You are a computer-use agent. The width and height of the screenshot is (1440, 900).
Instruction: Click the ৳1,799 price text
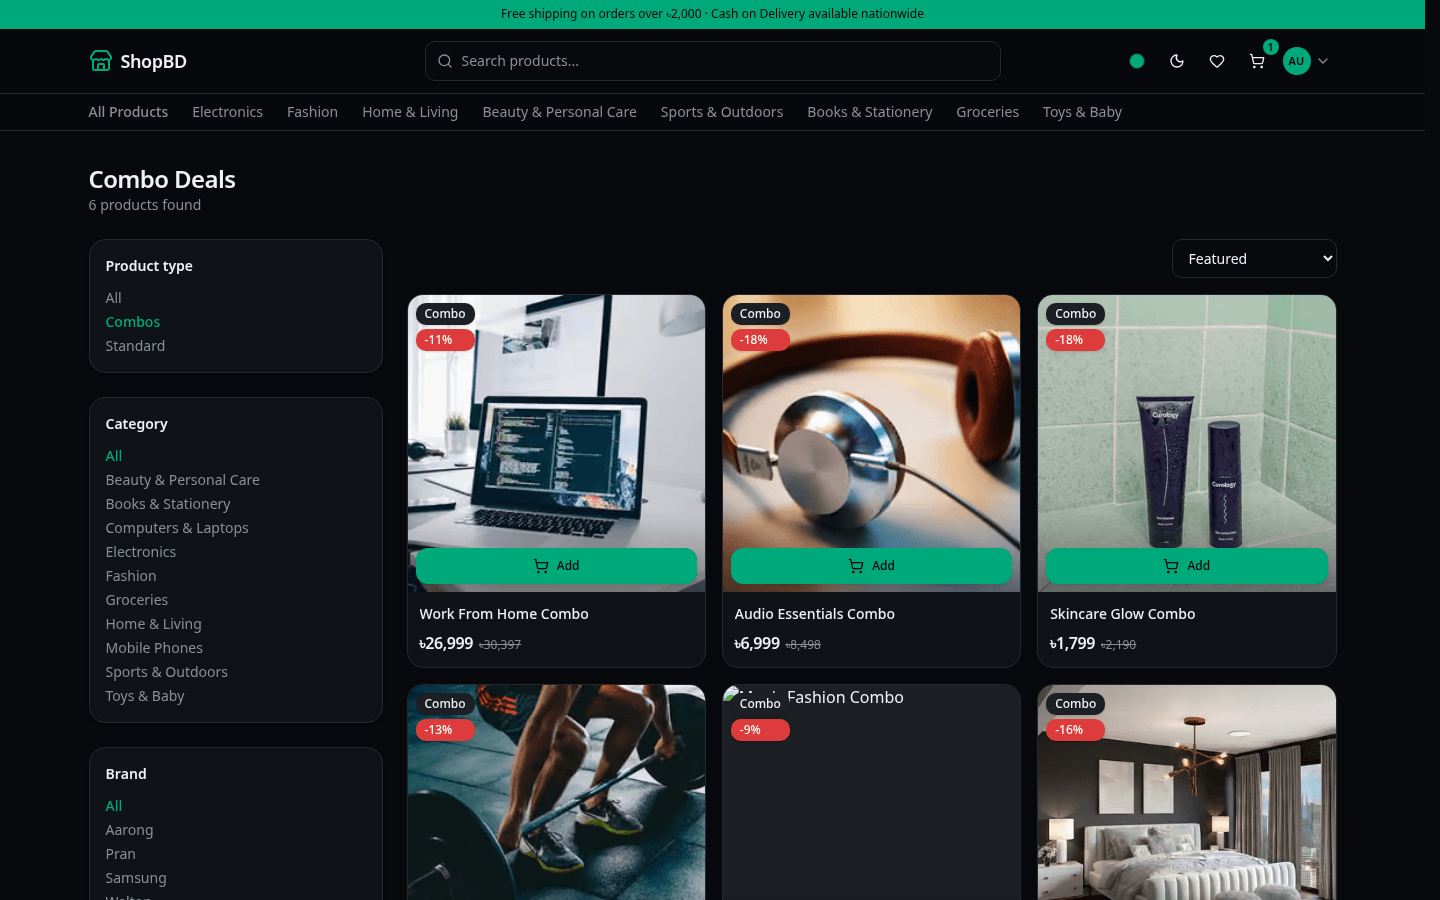1073,643
